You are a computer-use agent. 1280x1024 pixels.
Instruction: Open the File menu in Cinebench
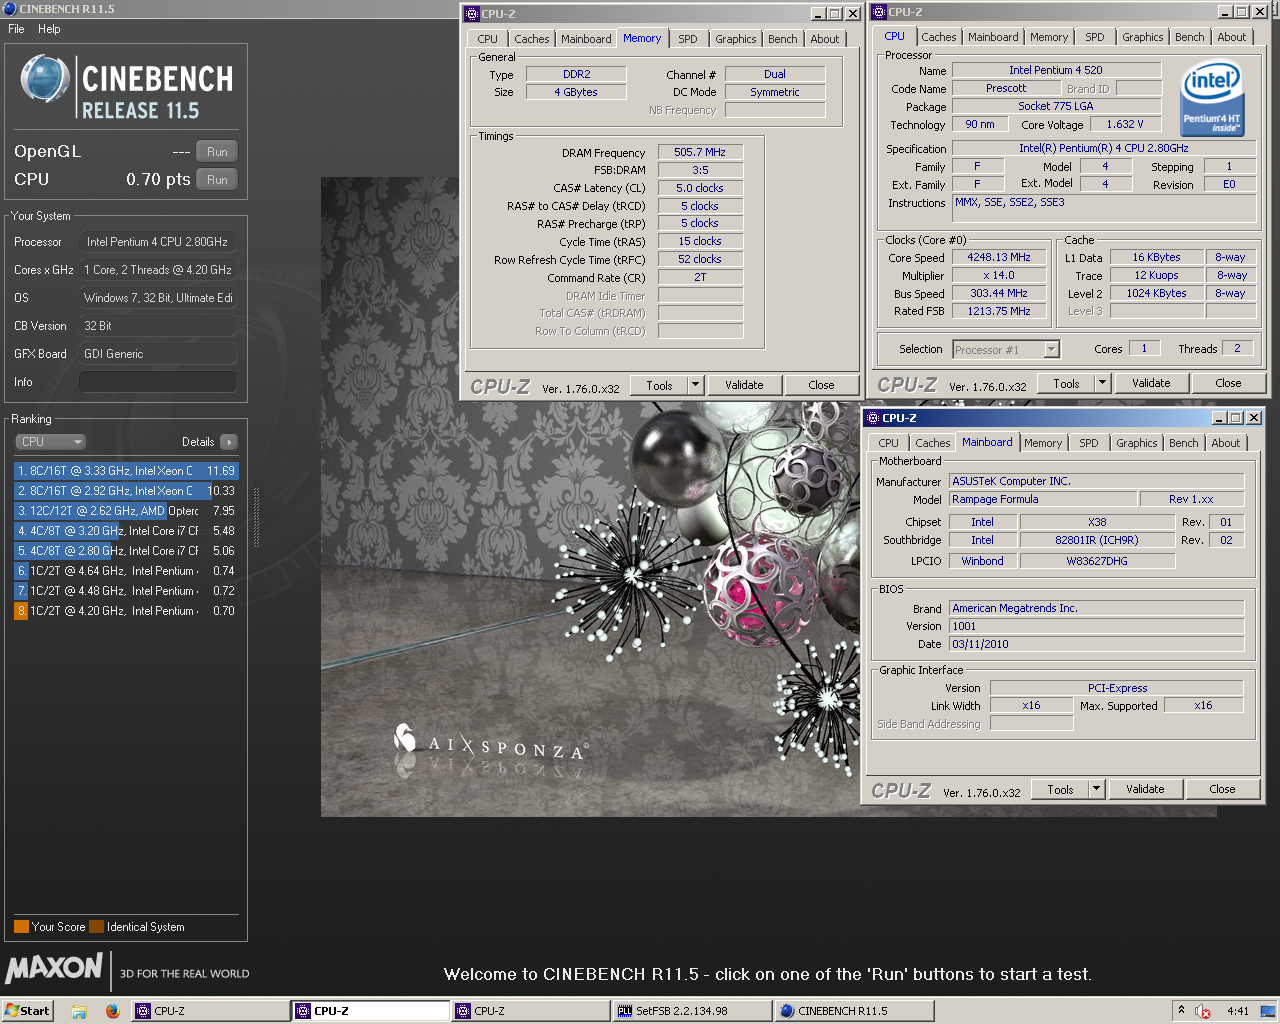16,29
